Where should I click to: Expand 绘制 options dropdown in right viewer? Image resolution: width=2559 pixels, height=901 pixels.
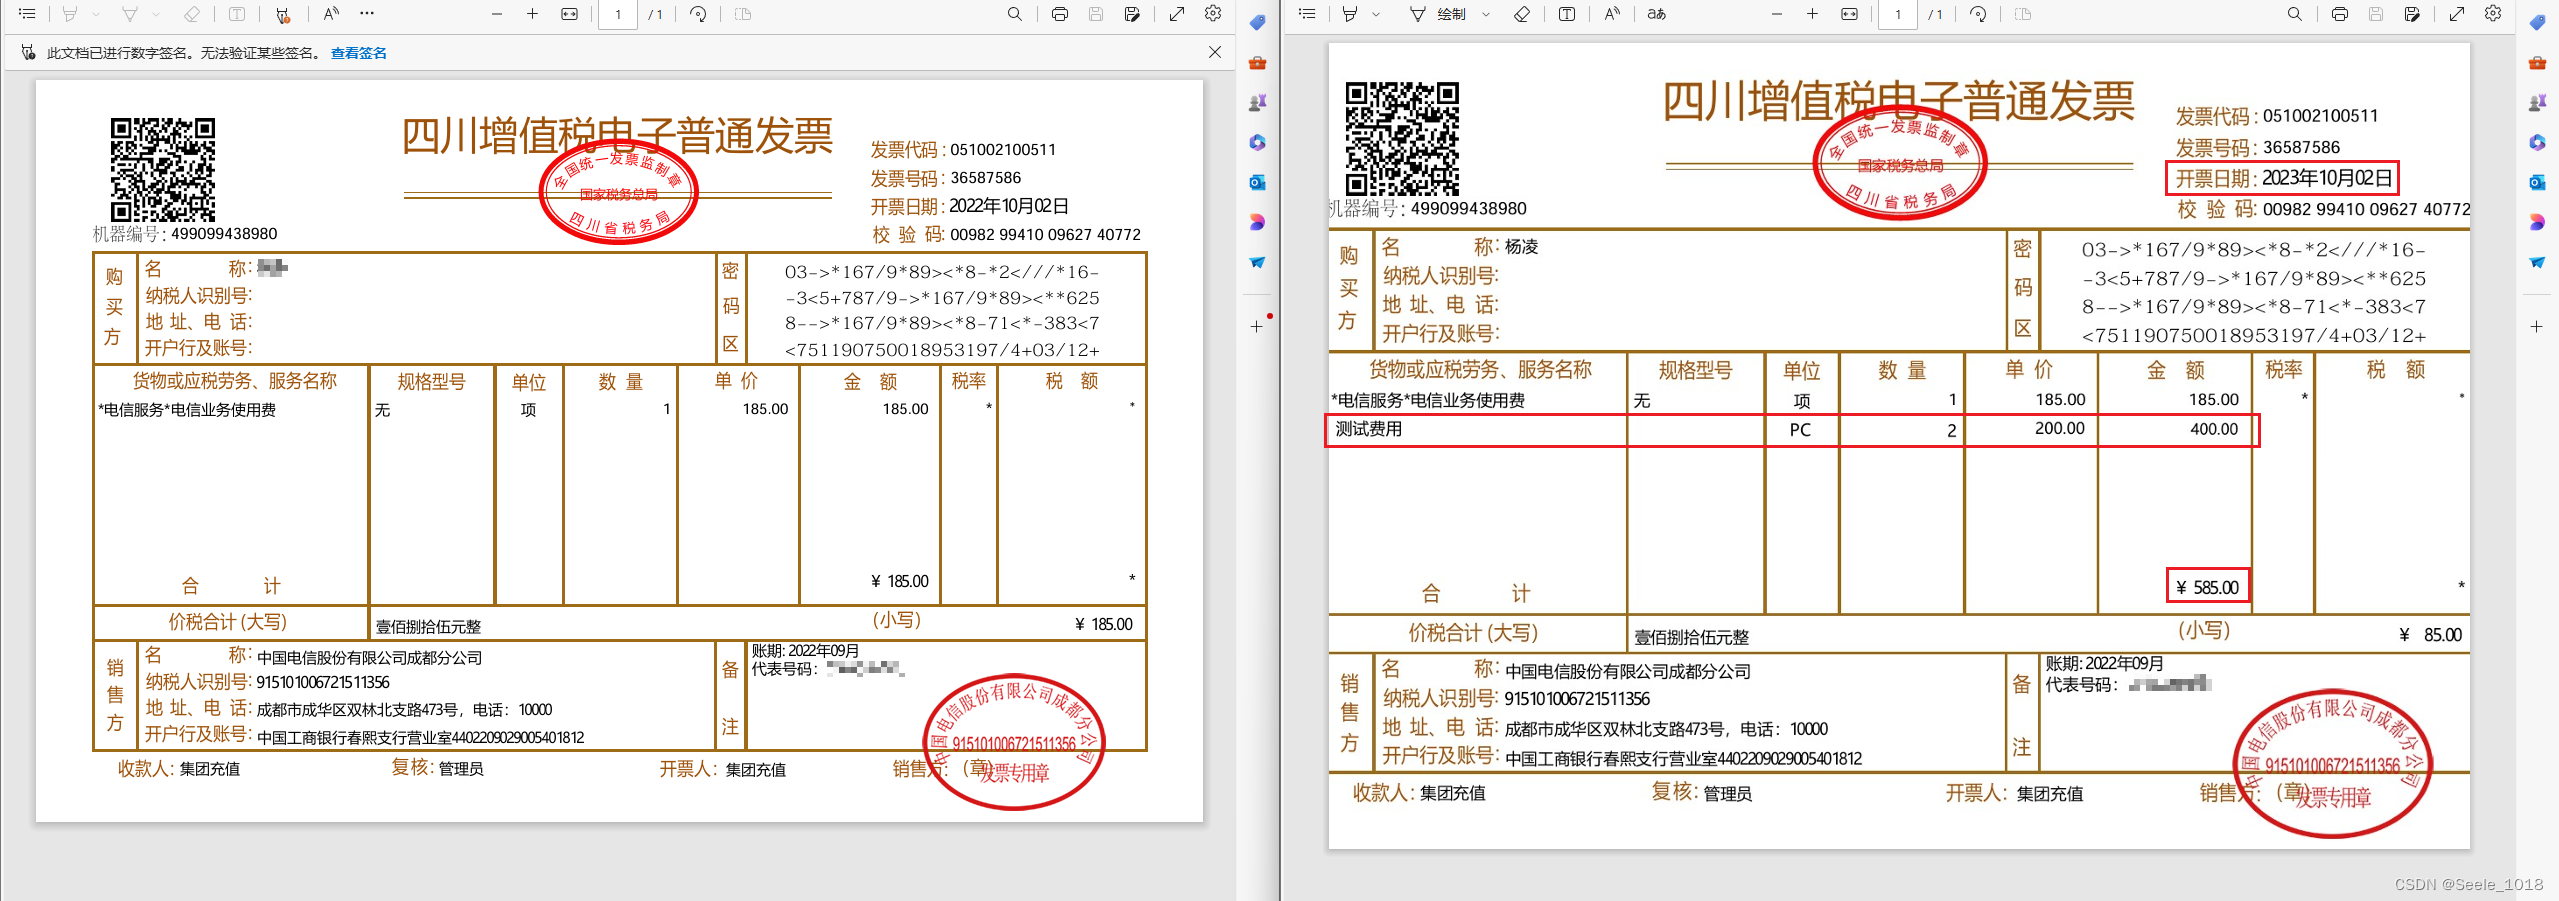pyautogui.click(x=1486, y=14)
